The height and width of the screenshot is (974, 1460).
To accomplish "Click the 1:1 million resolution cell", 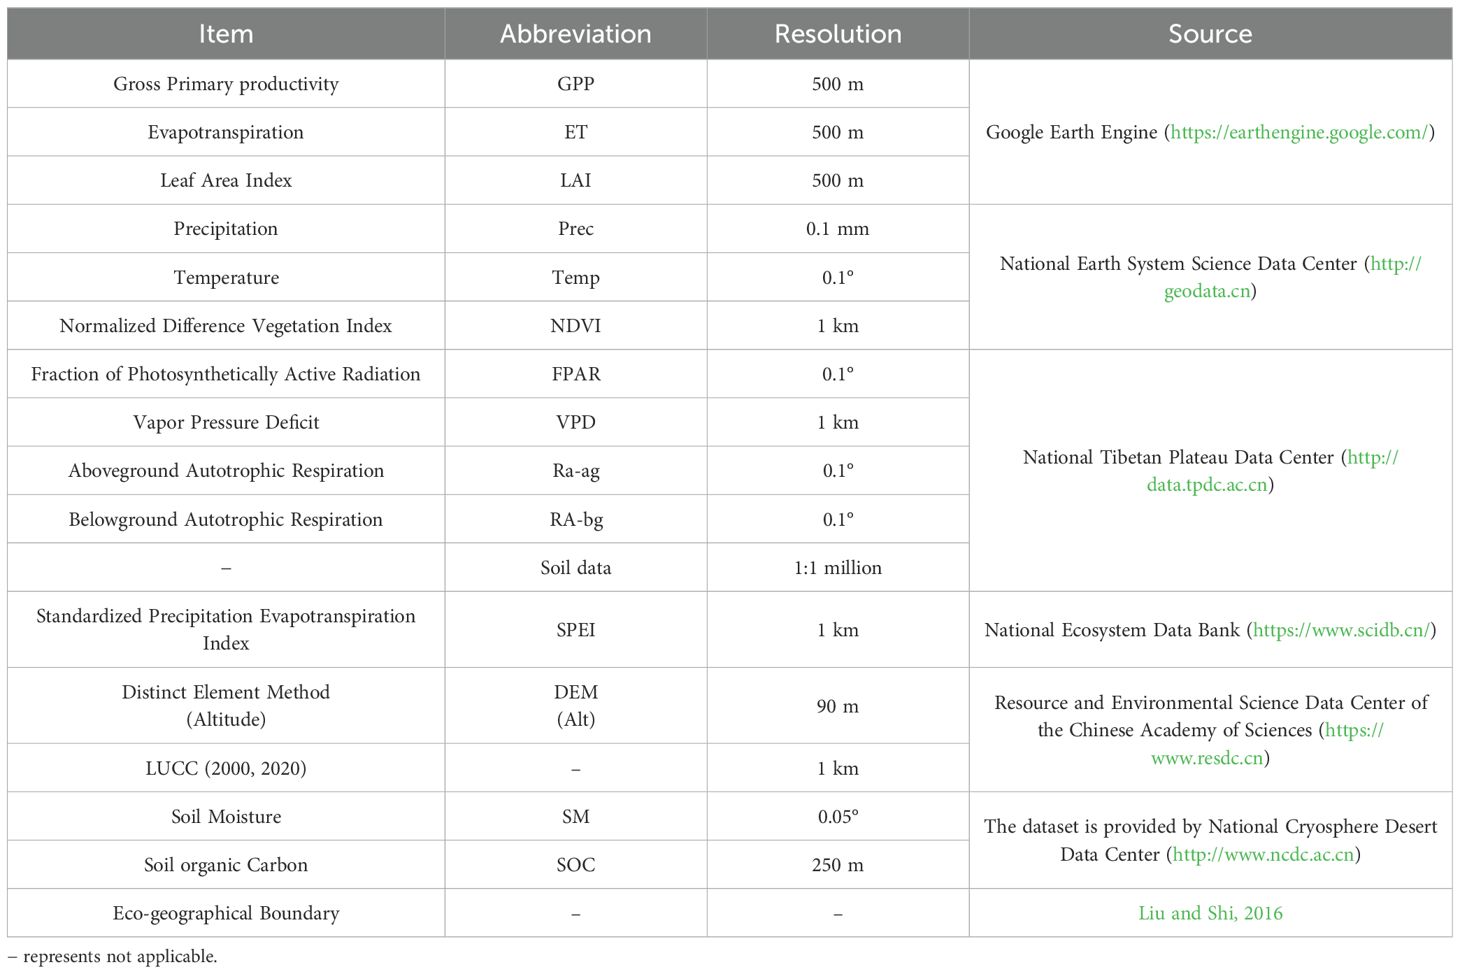I will (x=837, y=568).
